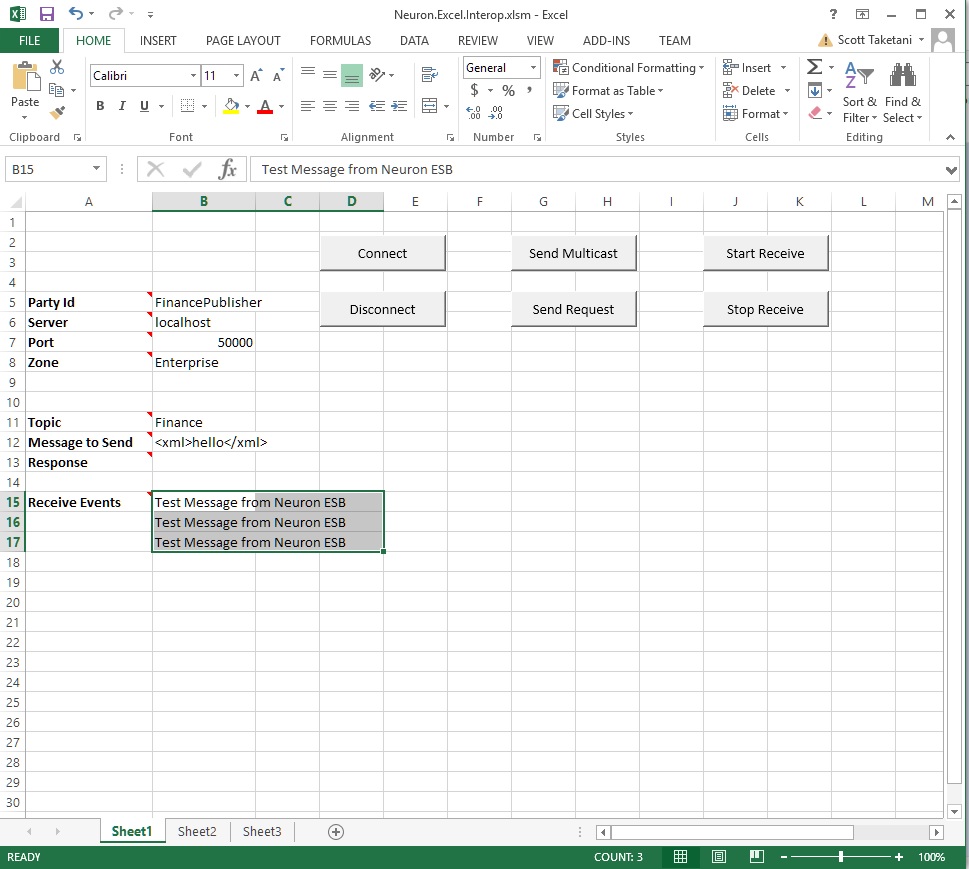Viewport: 969px width, 869px height.
Task: Toggle Align Left horizontal alignment
Action: pos(307,106)
